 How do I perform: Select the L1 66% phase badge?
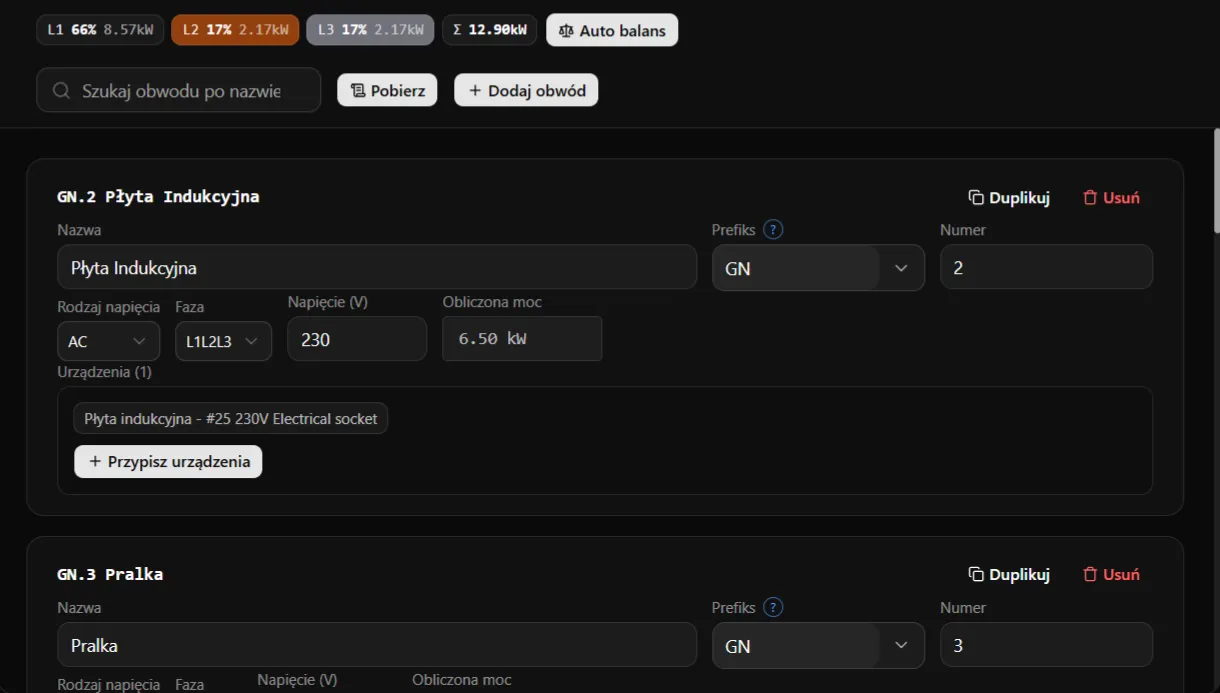pyautogui.click(x=100, y=30)
